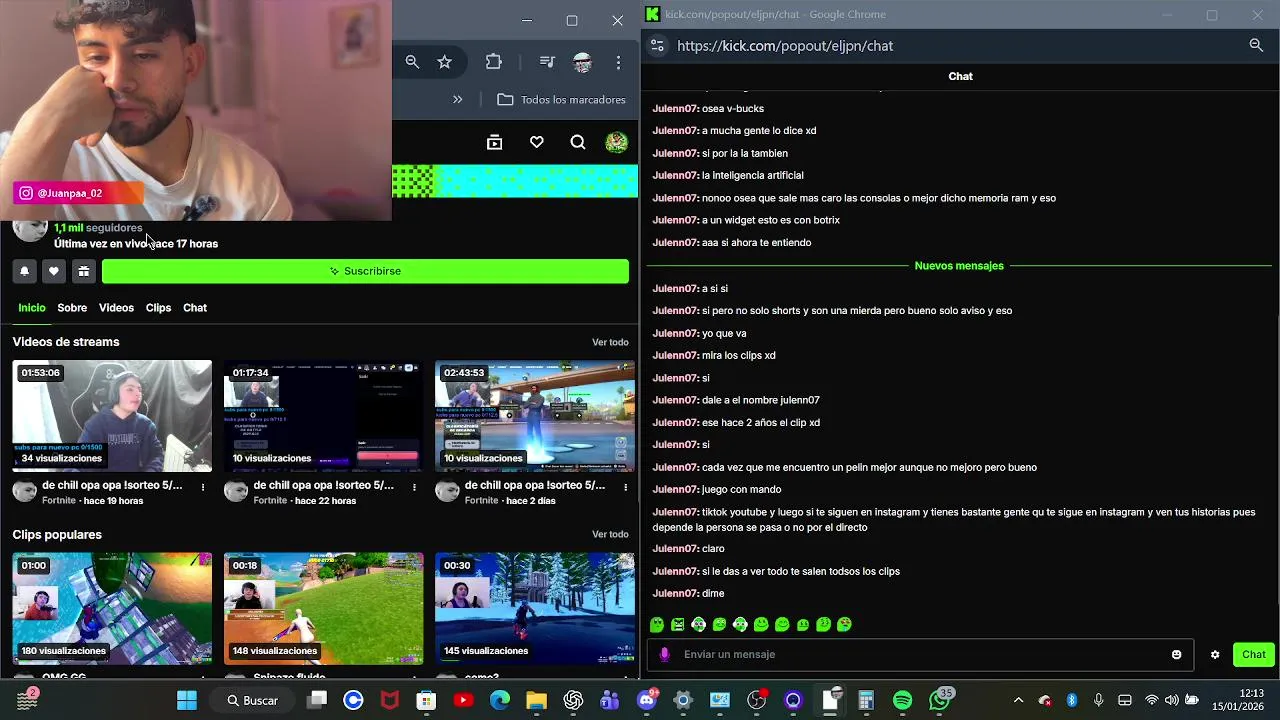Click the green Suscribirse button

point(365,271)
